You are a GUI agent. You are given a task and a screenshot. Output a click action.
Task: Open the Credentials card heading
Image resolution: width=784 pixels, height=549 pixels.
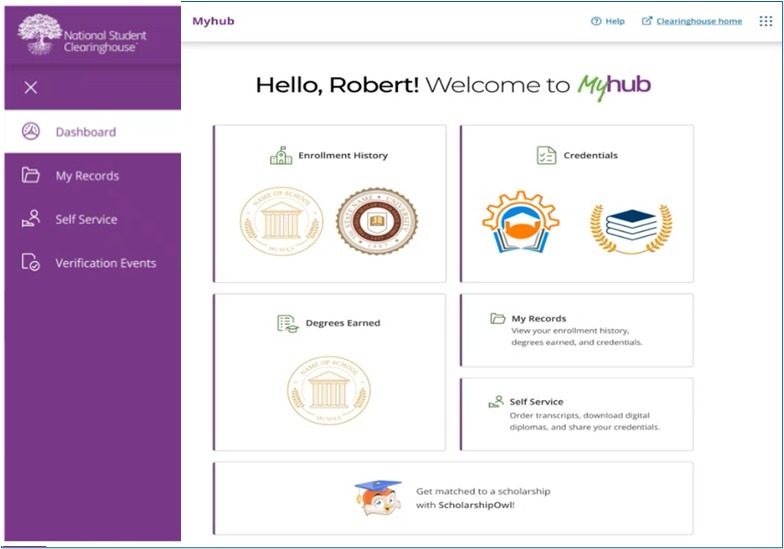pos(590,156)
